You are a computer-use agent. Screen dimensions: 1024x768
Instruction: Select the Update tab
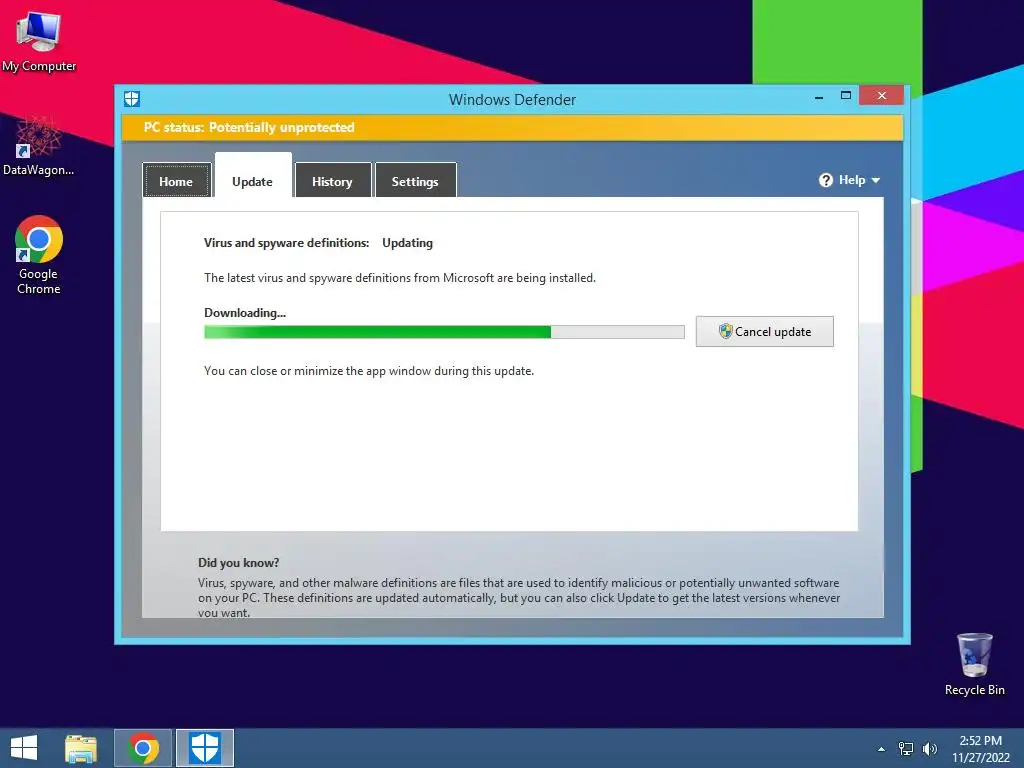[253, 176]
